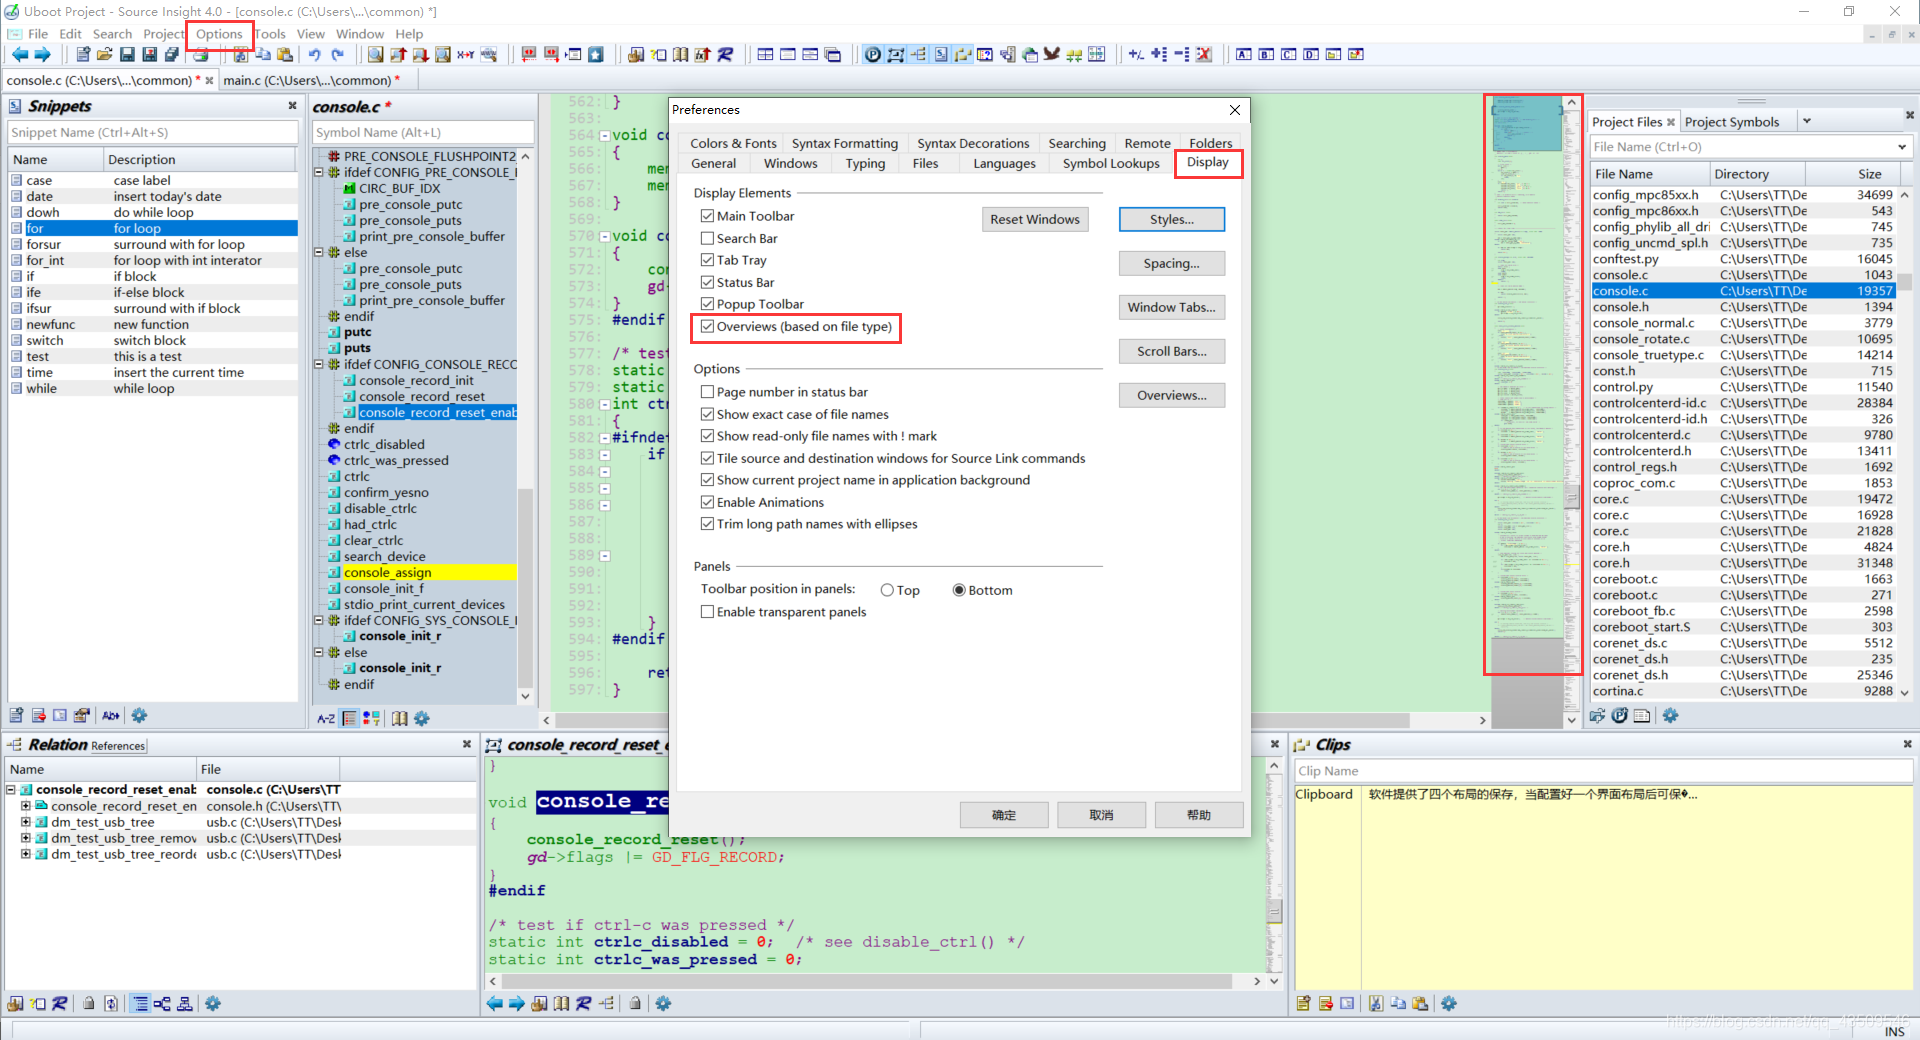
Task: Switch to Colors & Fonts tab
Action: pyautogui.click(x=733, y=143)
